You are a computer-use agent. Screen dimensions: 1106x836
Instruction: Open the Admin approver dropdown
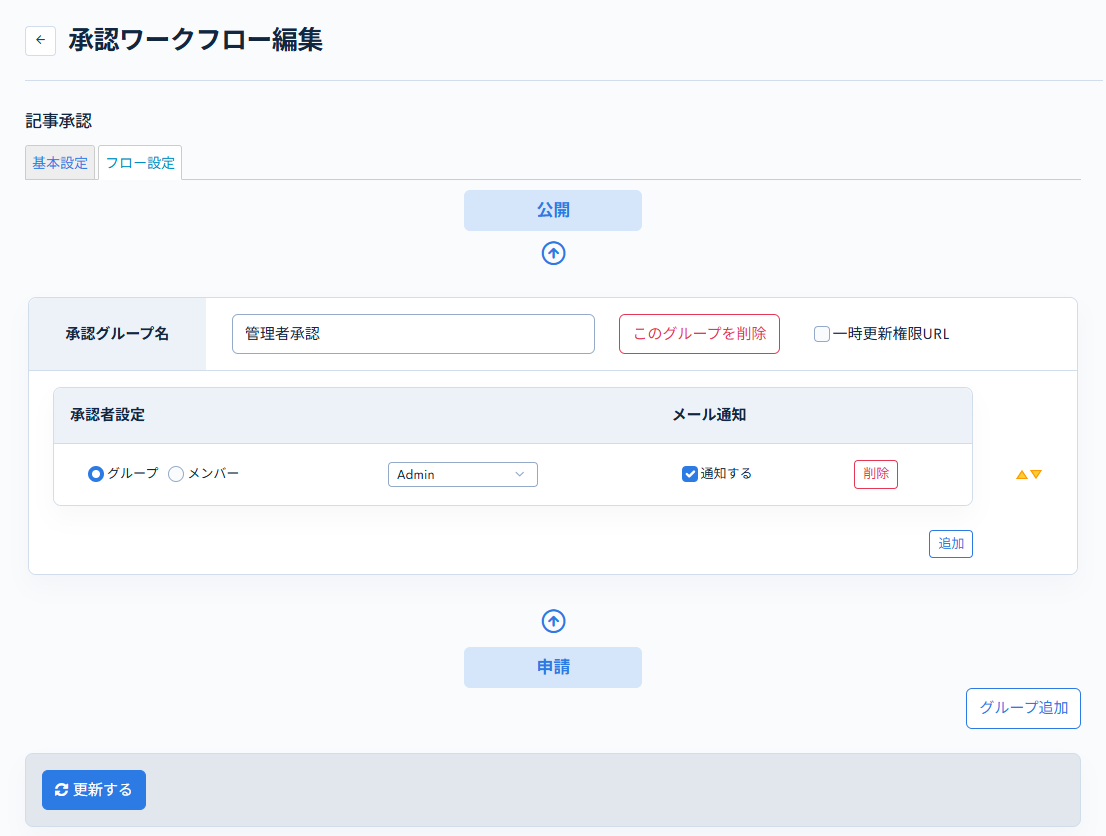coord(462,474)
